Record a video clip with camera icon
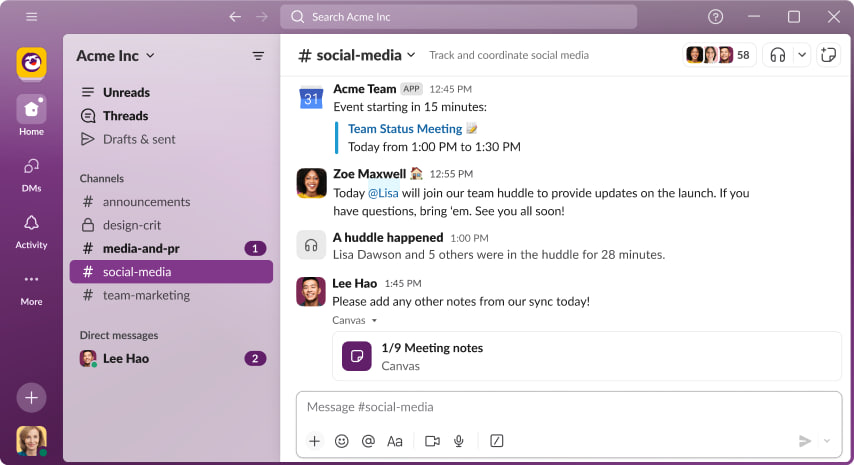This screenshot has width=854, height=465. [x=432, y=441]
